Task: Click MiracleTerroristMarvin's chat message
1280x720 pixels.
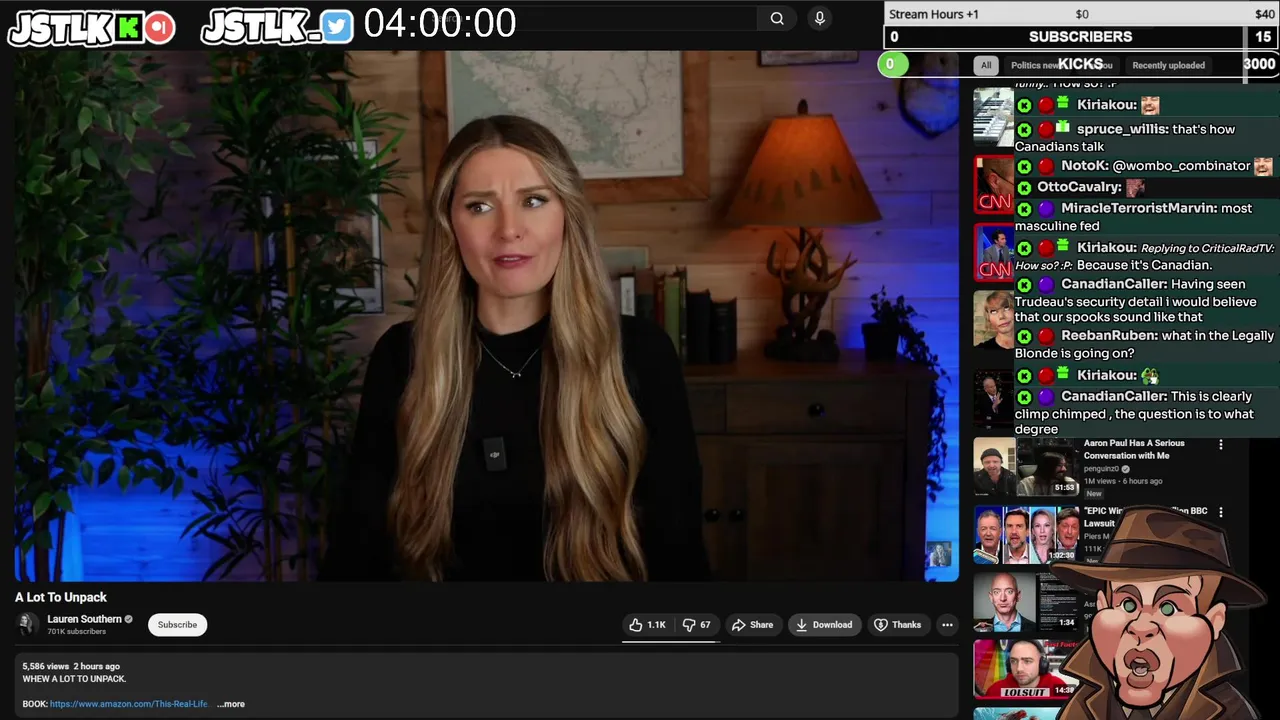Action: [x=1145, y=217]
